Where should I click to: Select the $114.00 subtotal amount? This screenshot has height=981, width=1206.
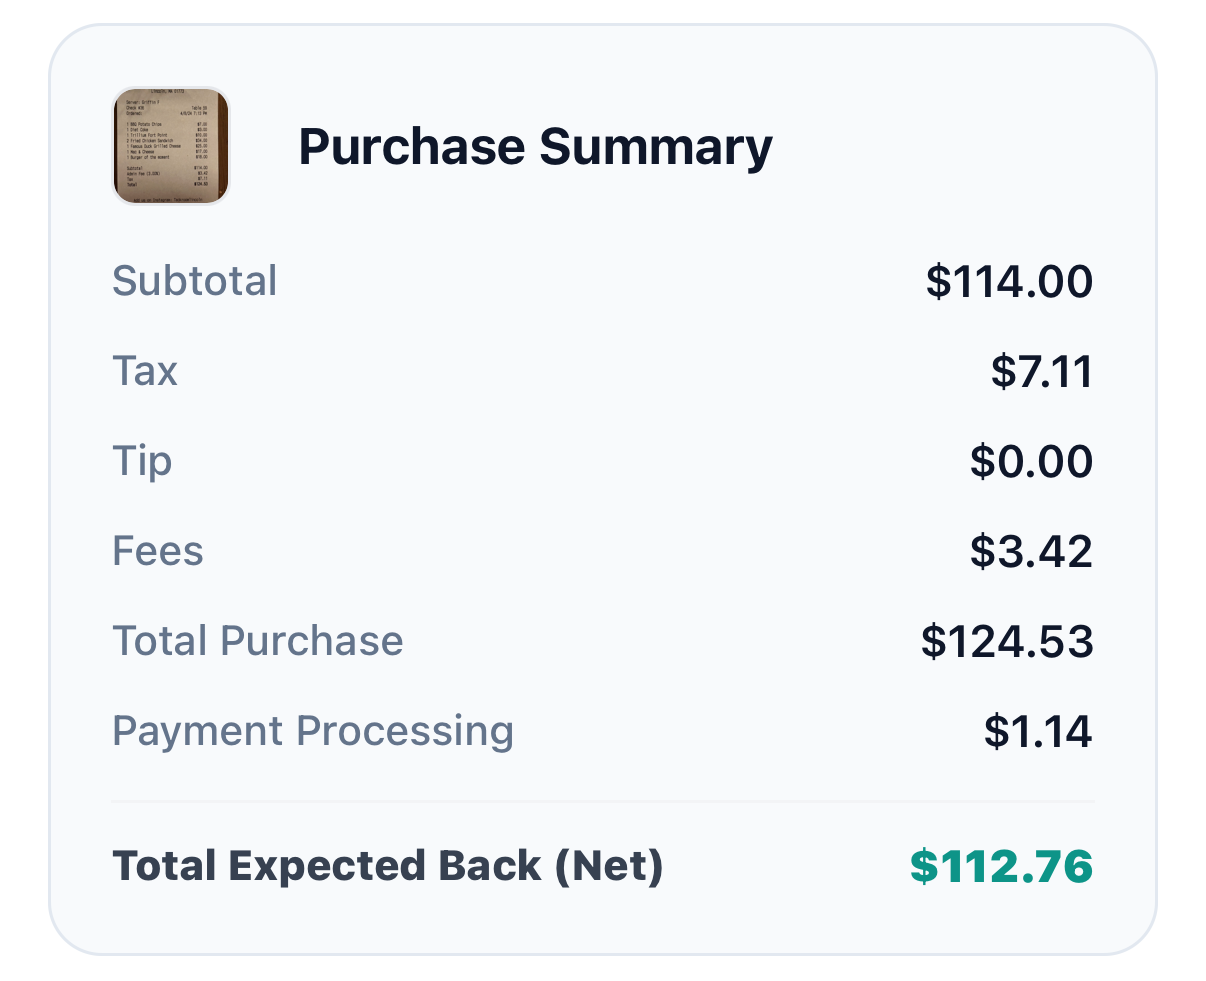click(1010, 281)
